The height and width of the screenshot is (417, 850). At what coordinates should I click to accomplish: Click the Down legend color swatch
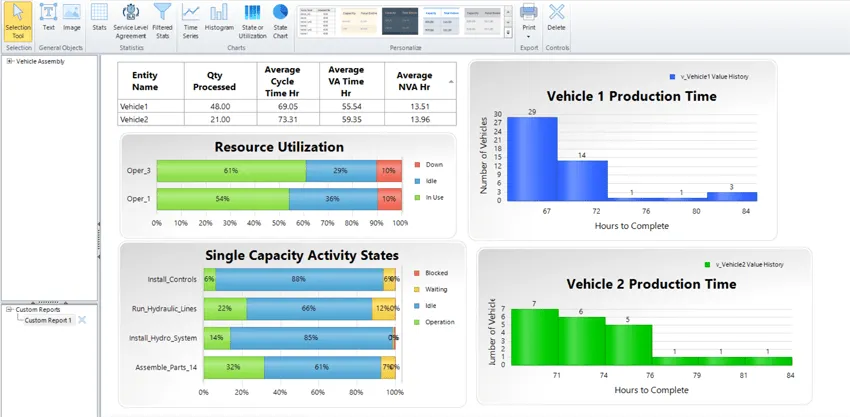[417, 164]
